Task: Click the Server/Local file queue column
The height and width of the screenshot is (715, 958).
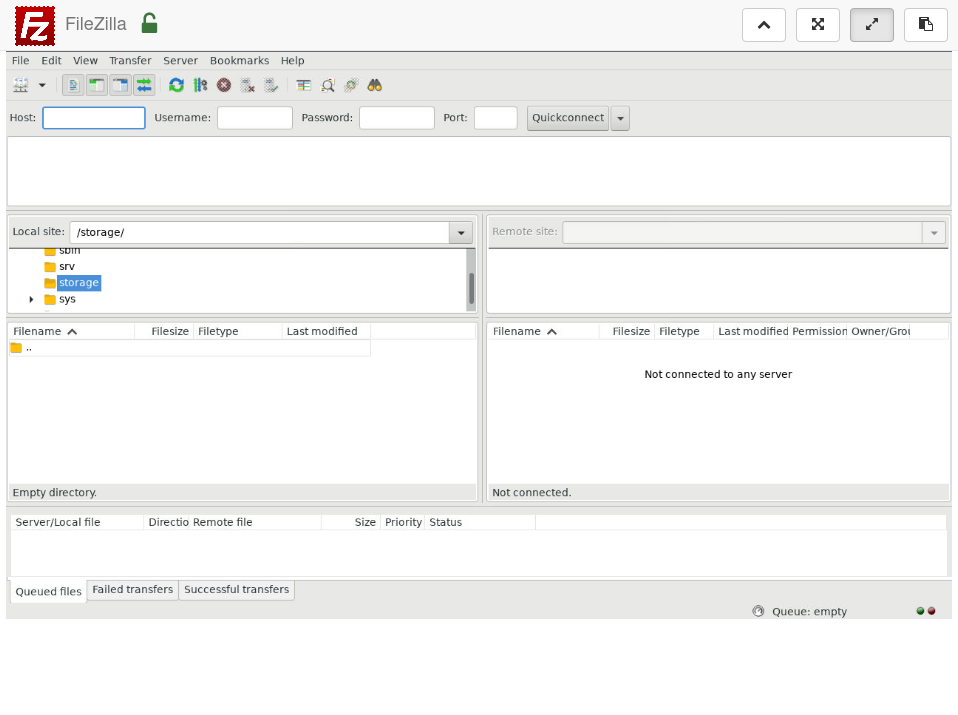Action: point(77,522)
